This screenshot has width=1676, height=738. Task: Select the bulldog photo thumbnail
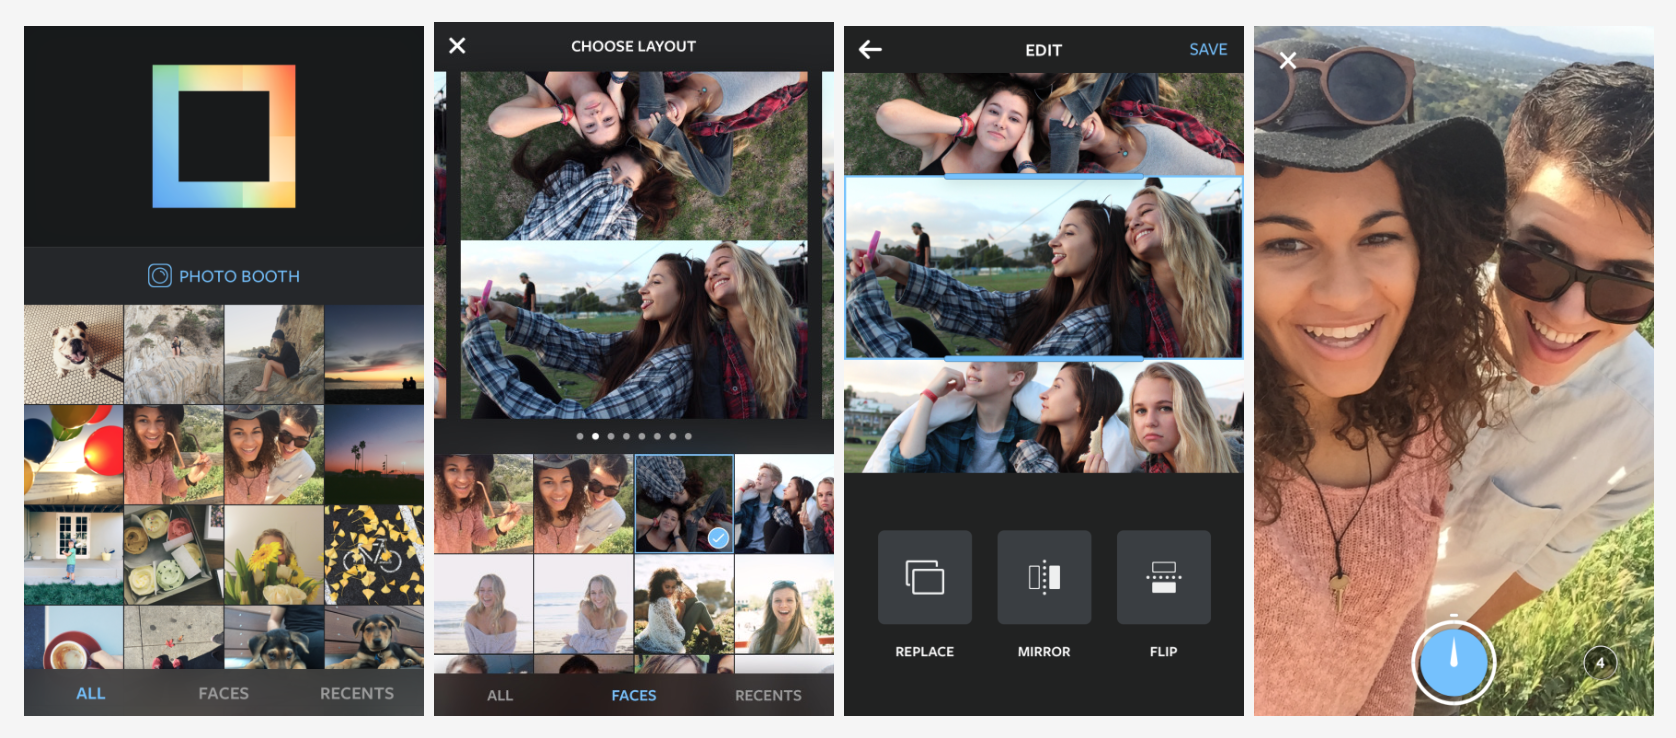[74, 354]
